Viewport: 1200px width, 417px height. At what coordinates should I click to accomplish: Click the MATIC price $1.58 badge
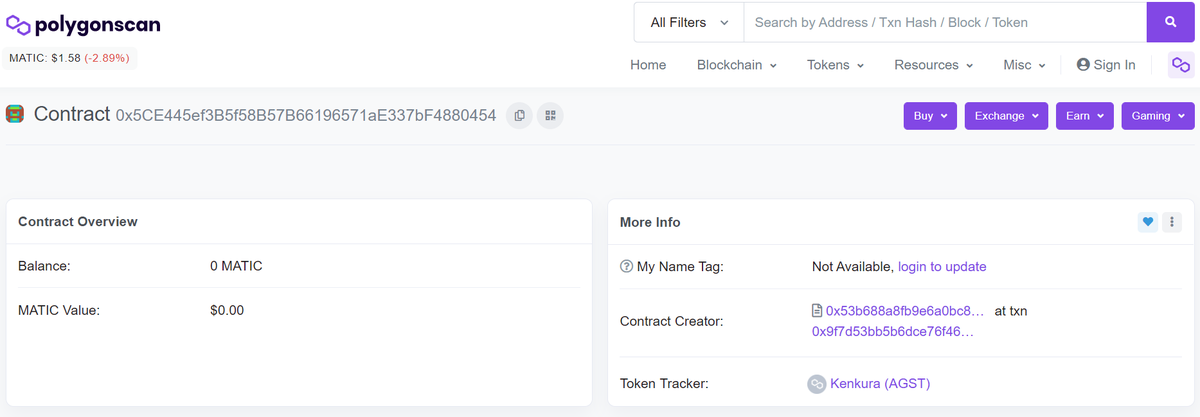(69, 58)
